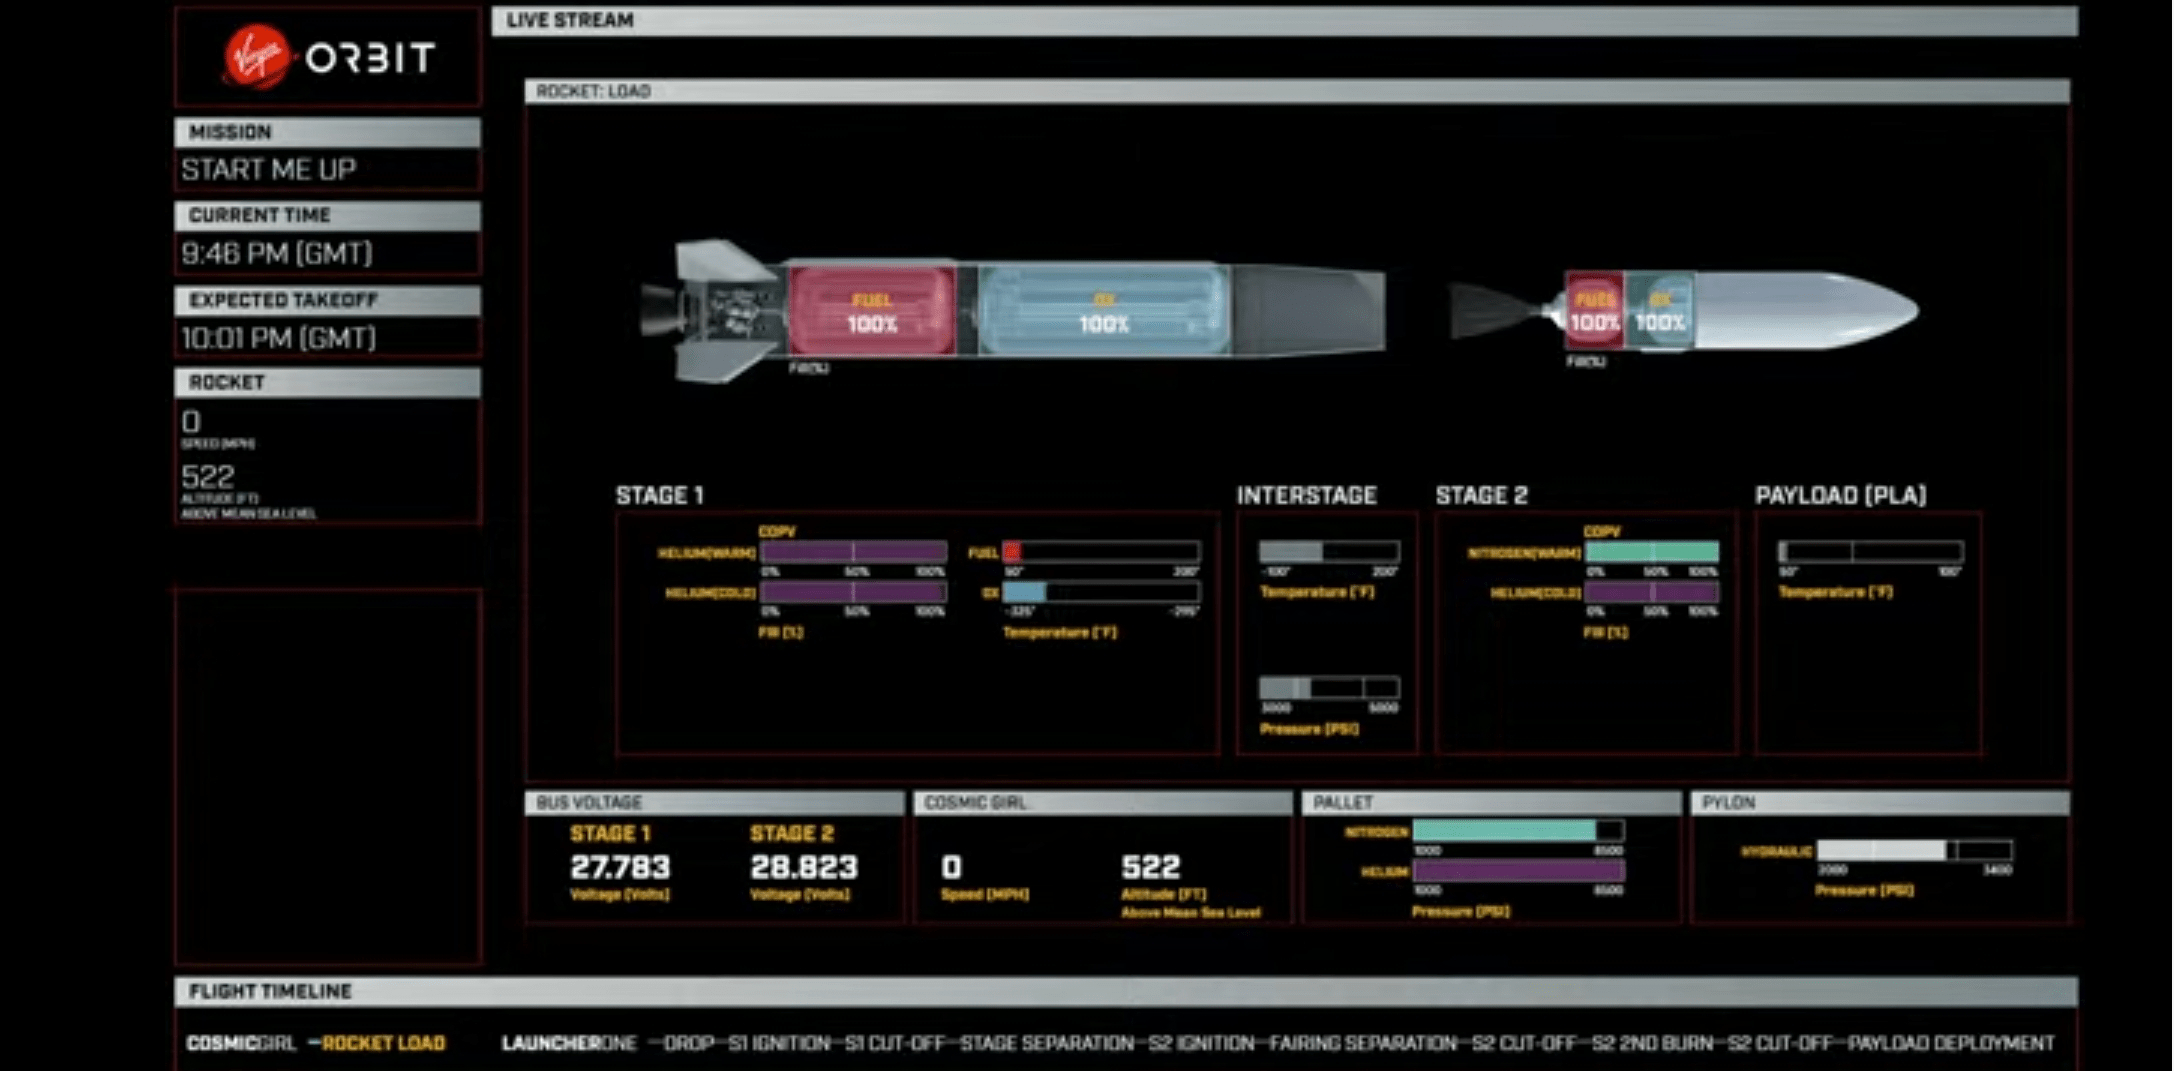Screen dimensions: 2174x1071
Task: Select the S2 2ND BURN timeline step
Action: pos(1652,1043)
